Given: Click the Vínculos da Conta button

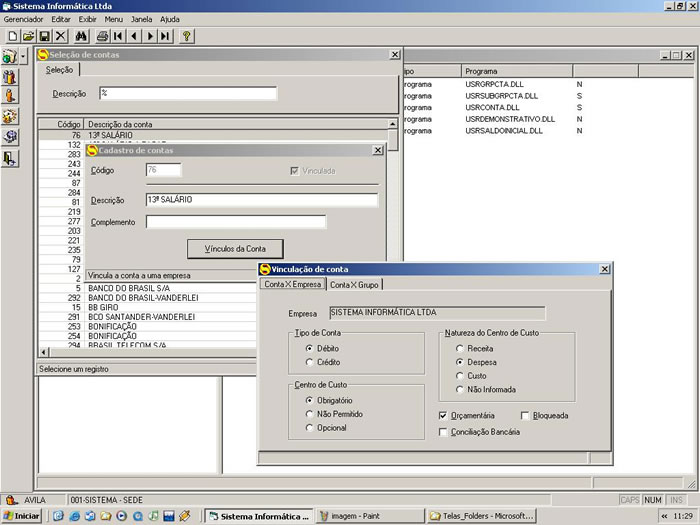Looking at the screenshot, I should click(x=235, y=249).
